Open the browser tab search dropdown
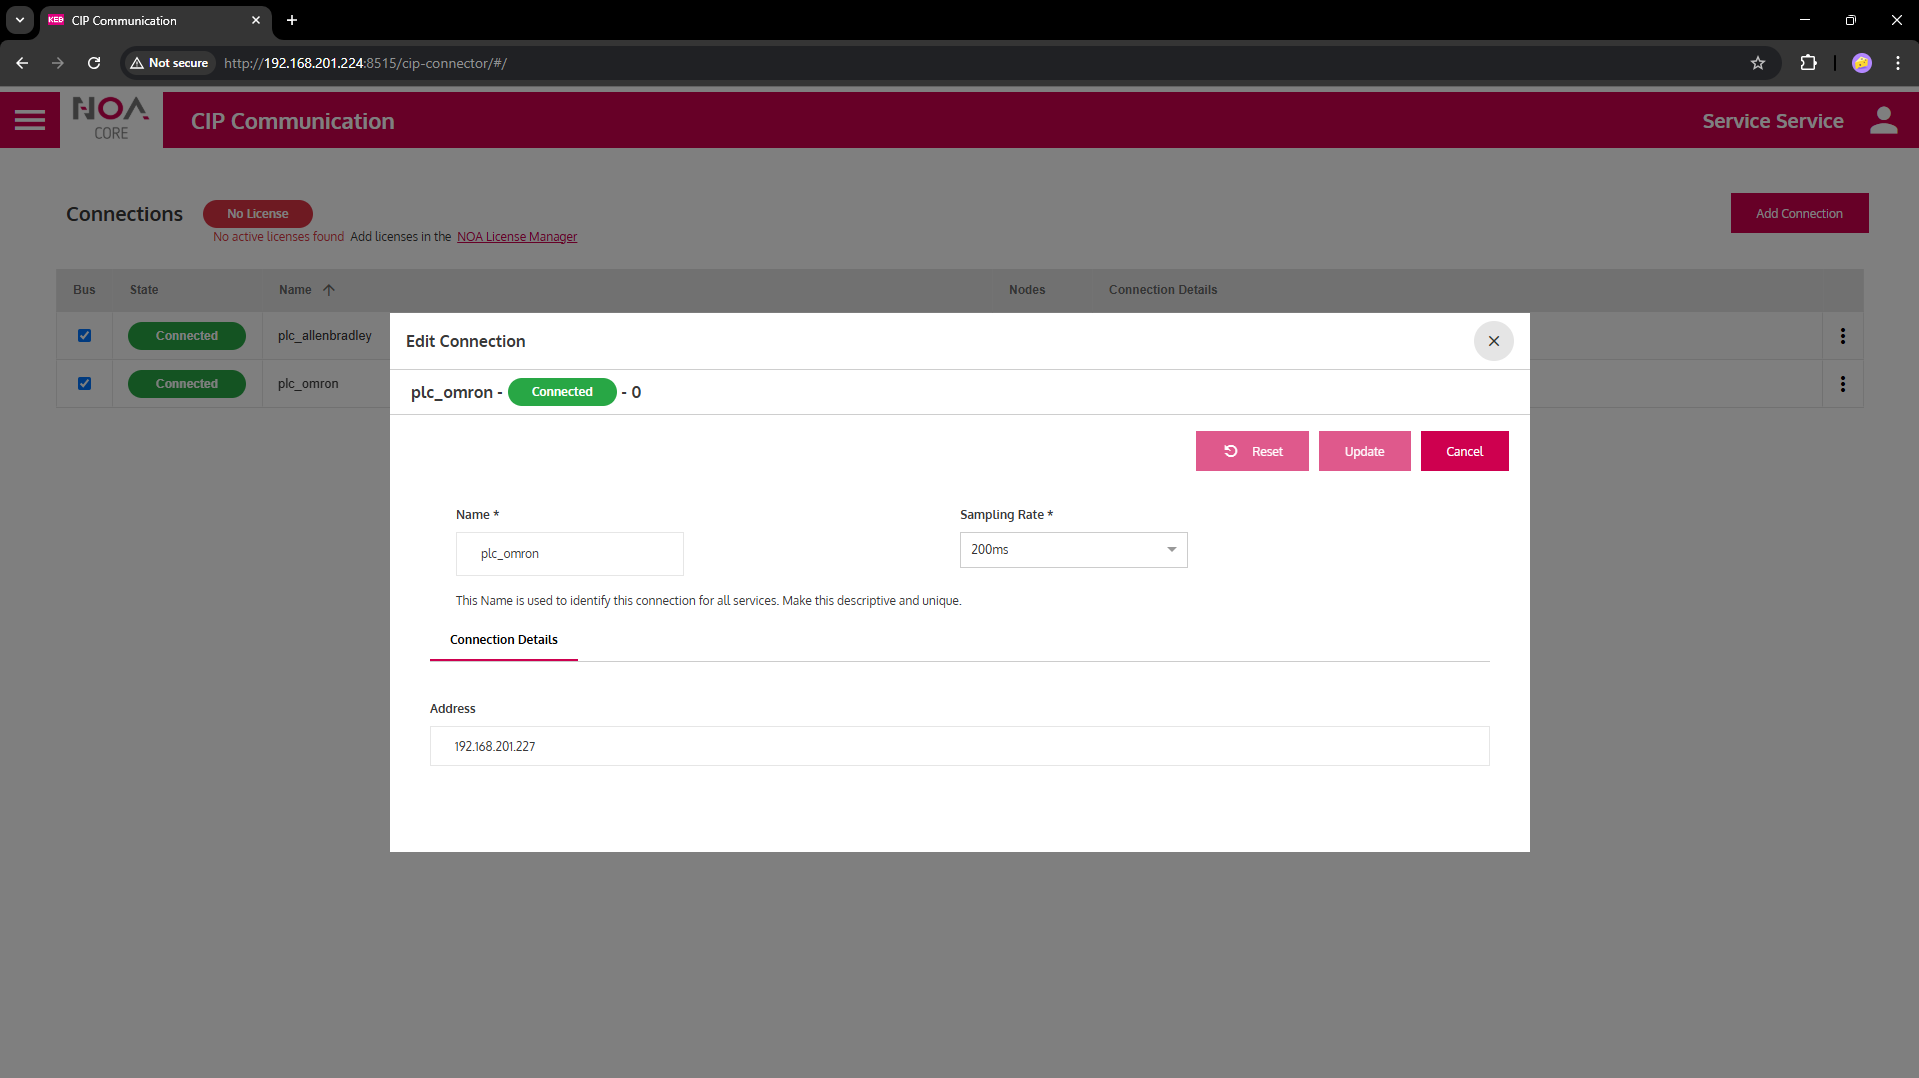1919x1078 pixels. click(20, 20)
